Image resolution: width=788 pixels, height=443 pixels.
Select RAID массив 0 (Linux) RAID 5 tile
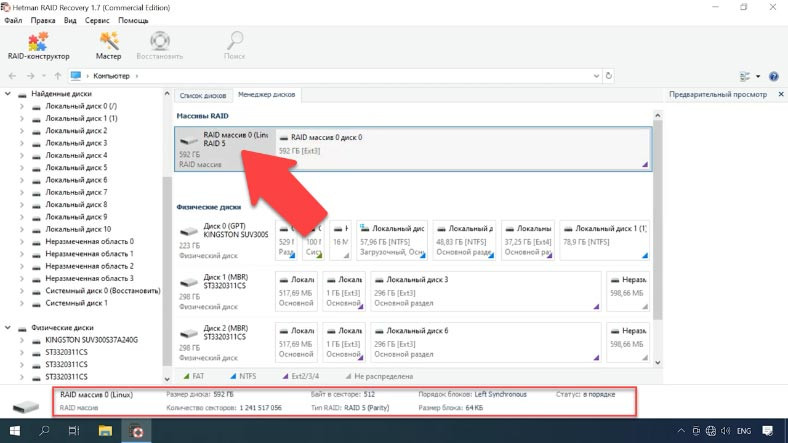(x=223, y=148)
